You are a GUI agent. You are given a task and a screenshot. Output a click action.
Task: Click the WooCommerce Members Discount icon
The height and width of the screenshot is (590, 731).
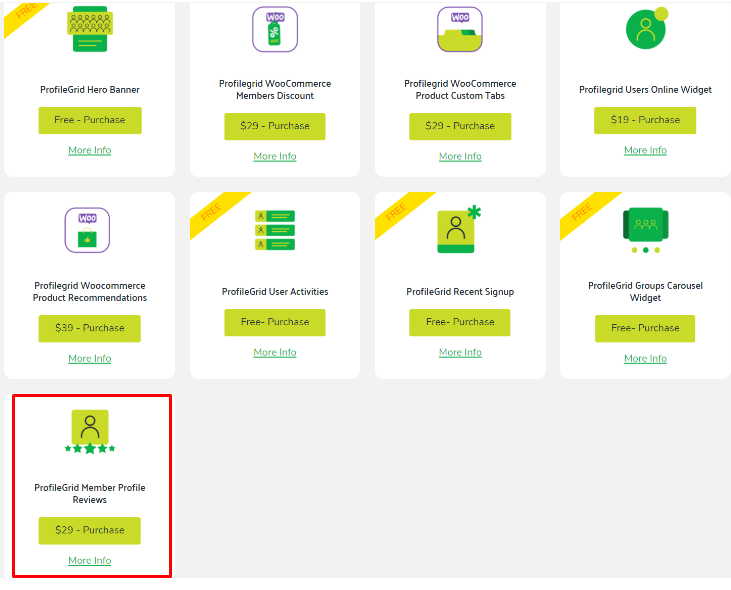click(x=275, y=29)
